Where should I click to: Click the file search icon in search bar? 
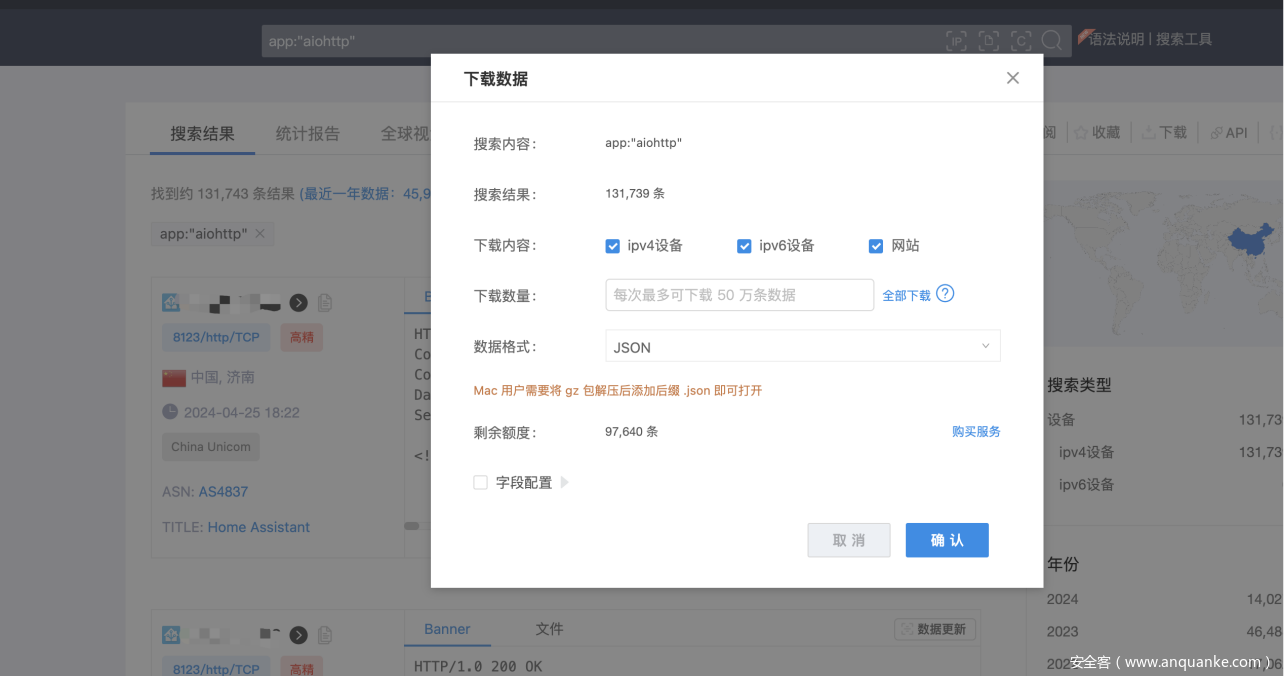989,41
